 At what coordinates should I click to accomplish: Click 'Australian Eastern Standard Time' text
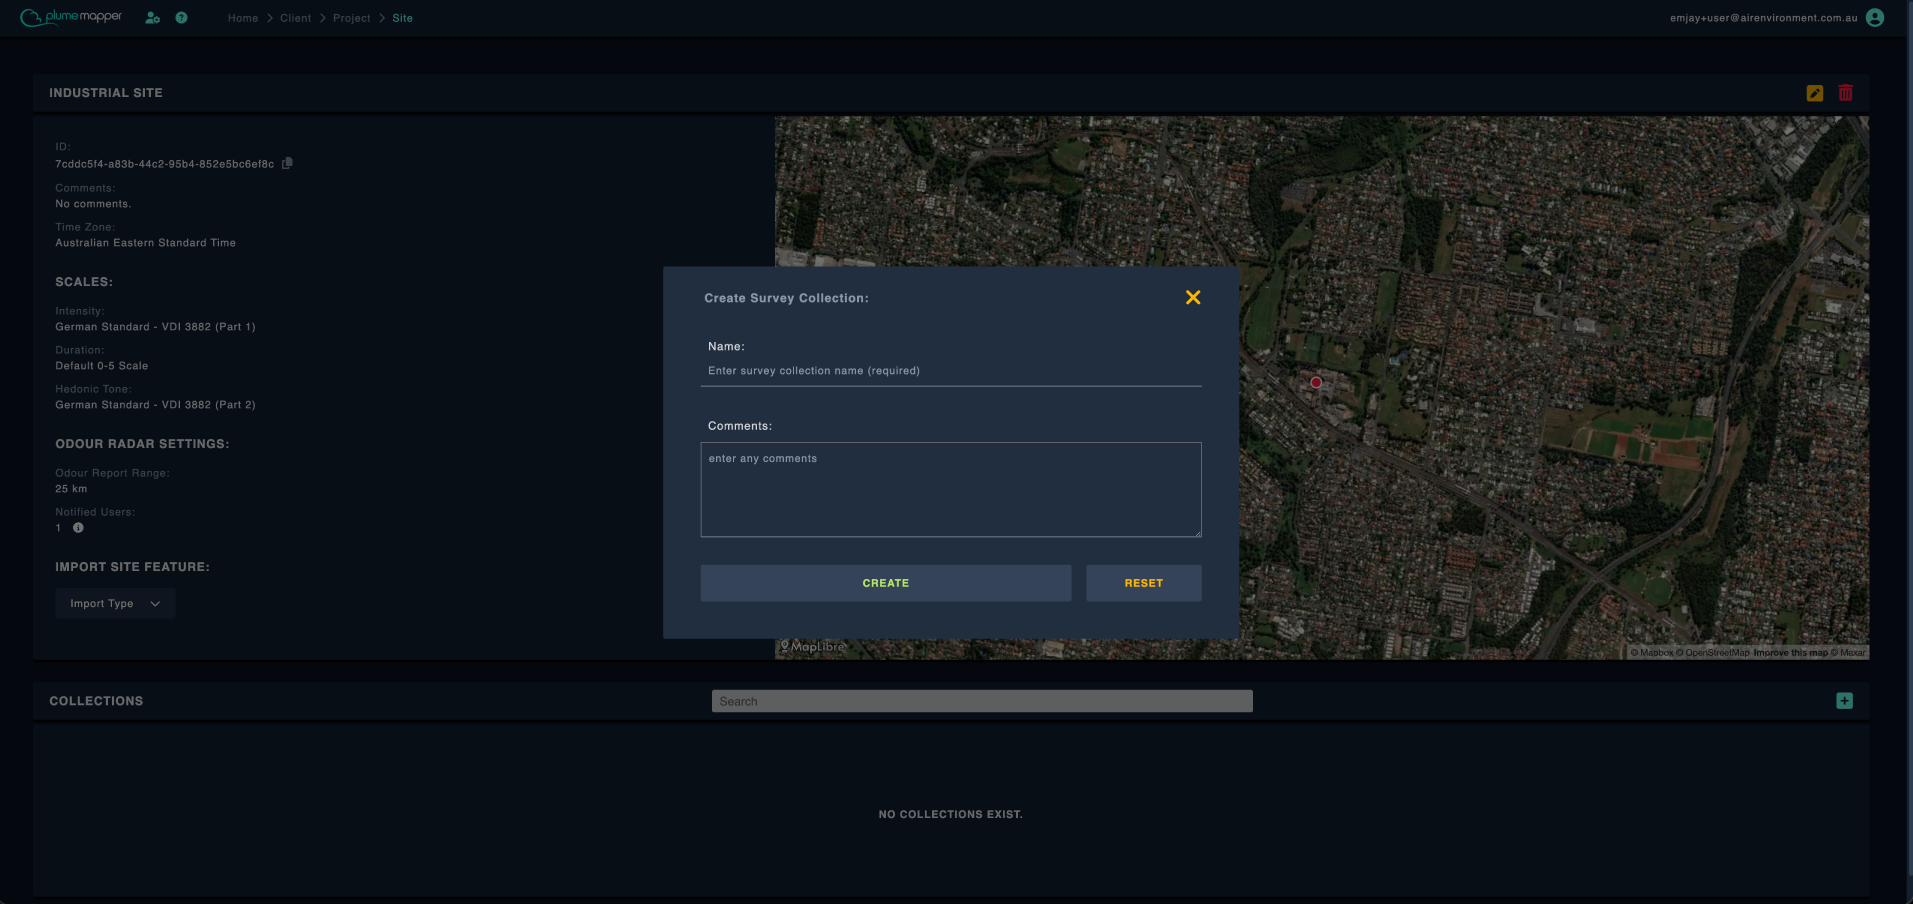tap(146, 243)
